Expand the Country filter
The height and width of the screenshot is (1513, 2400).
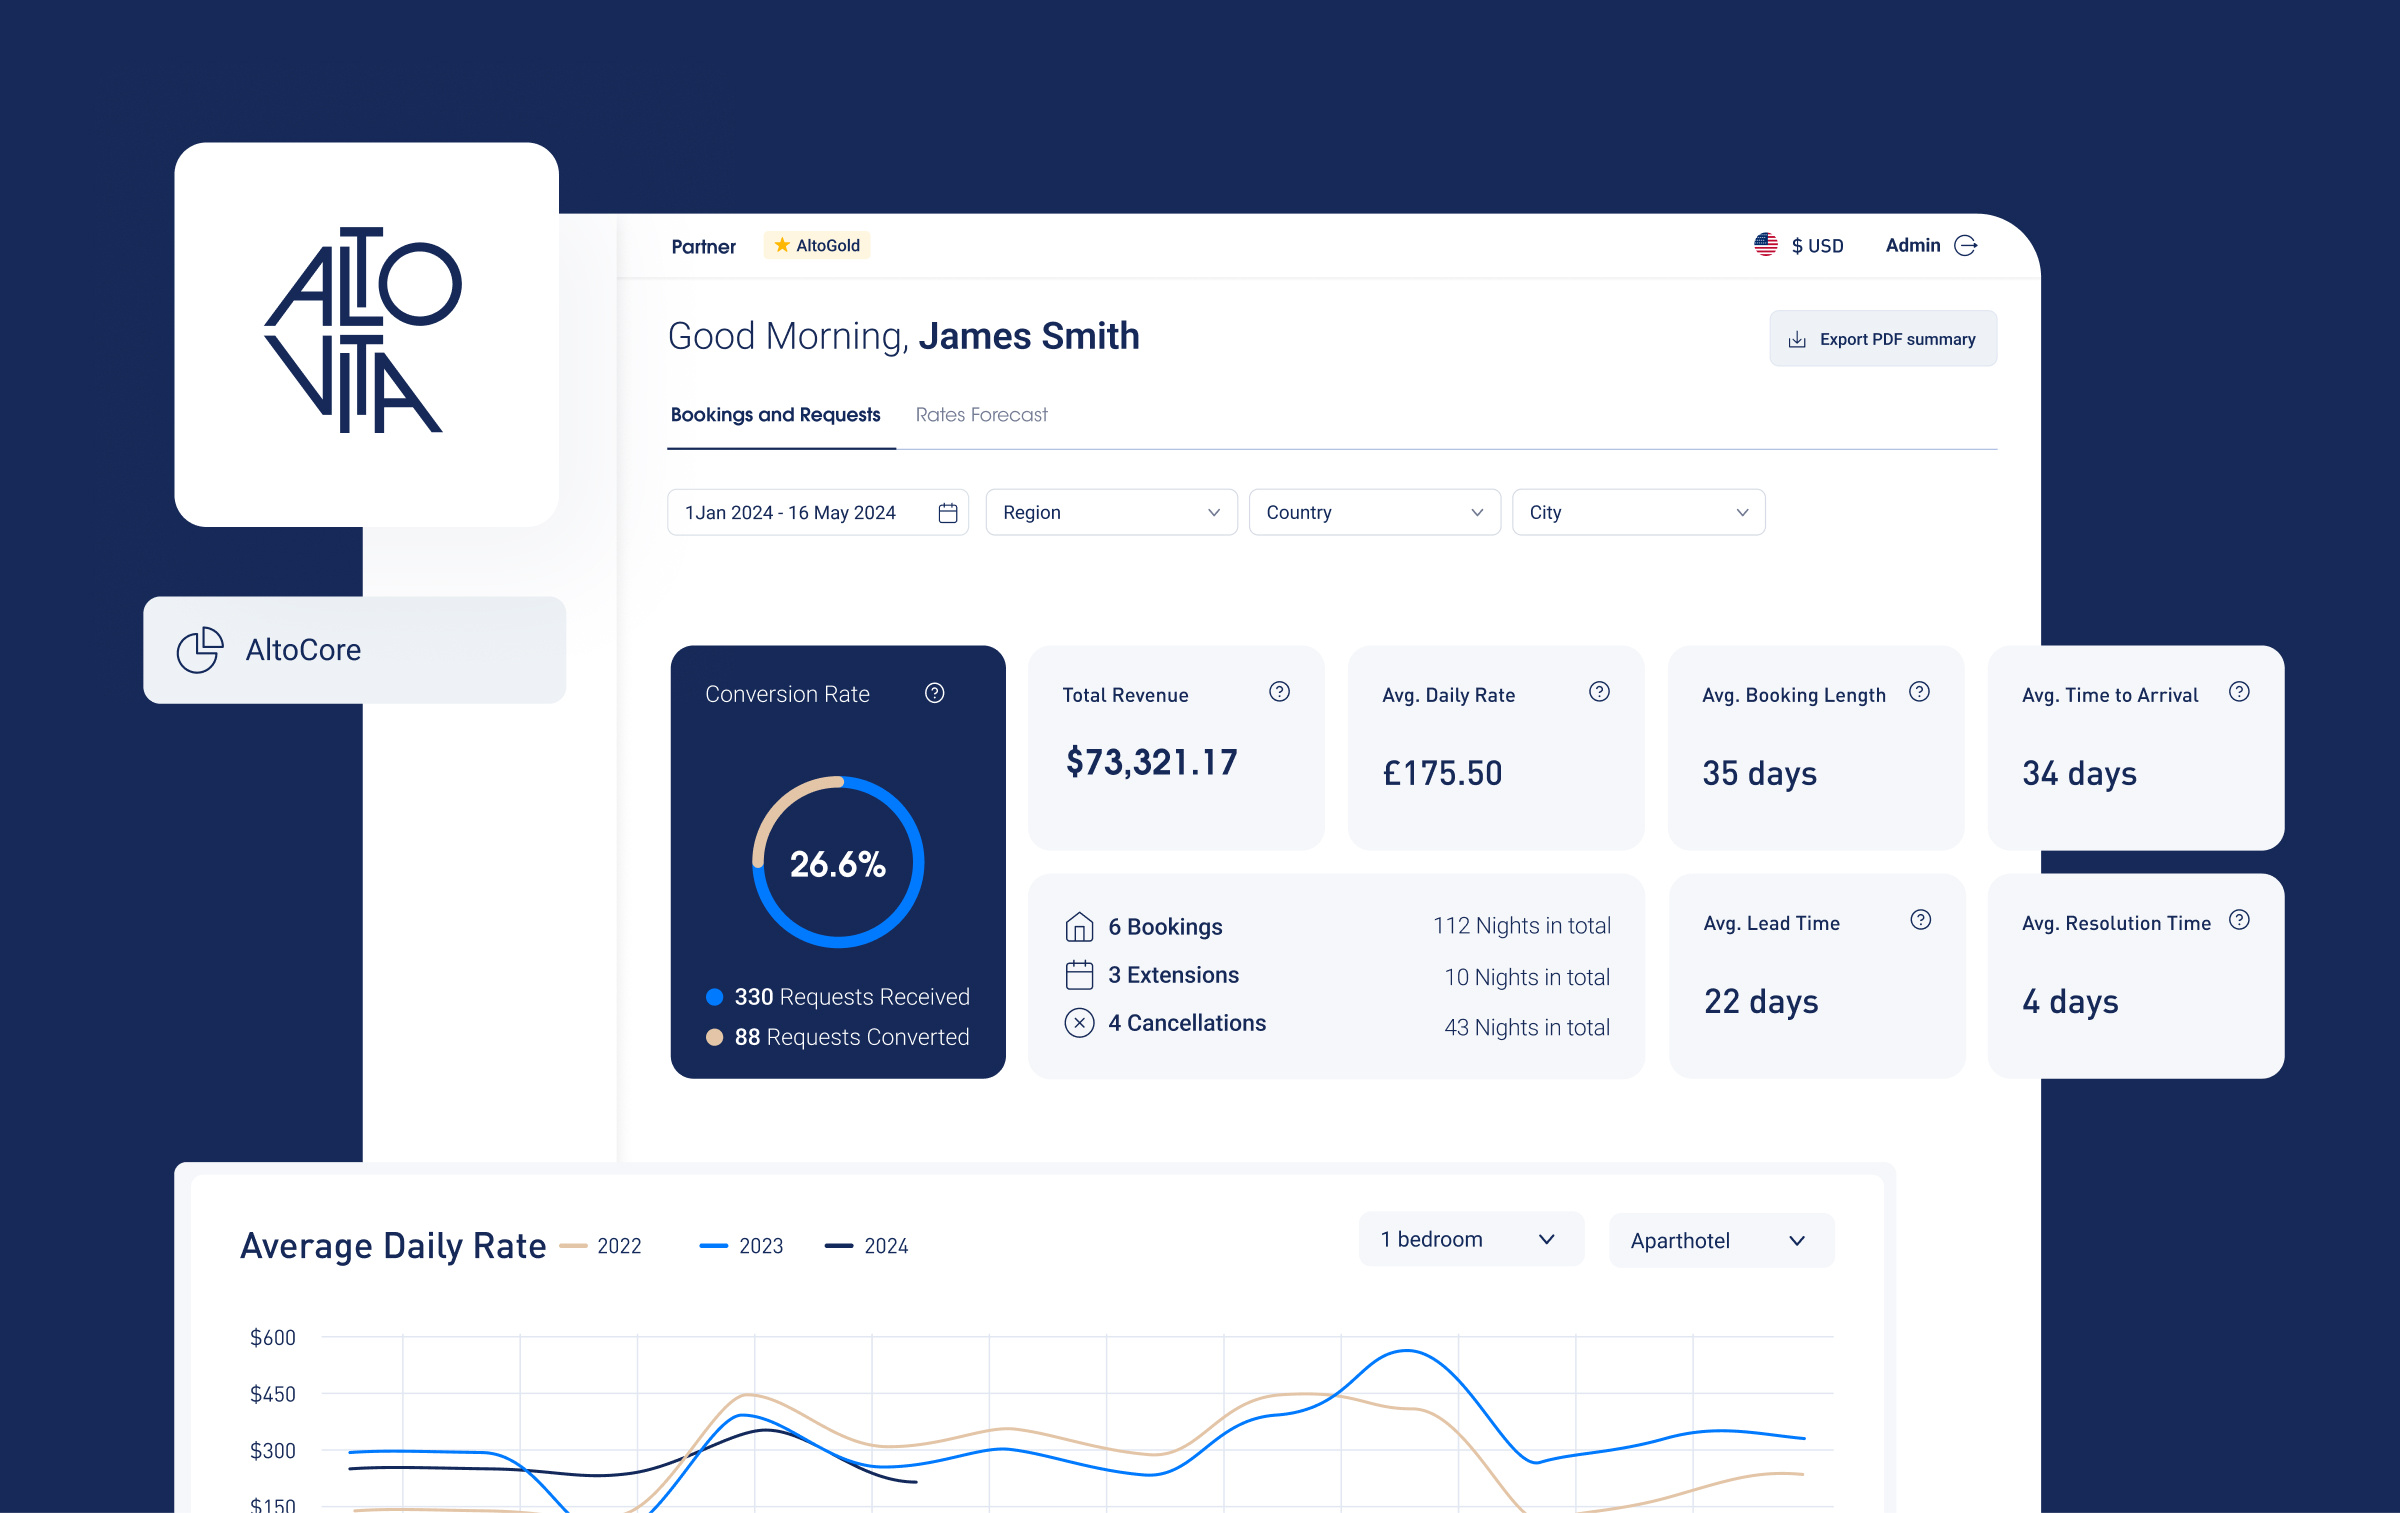tap(1373, 511)
